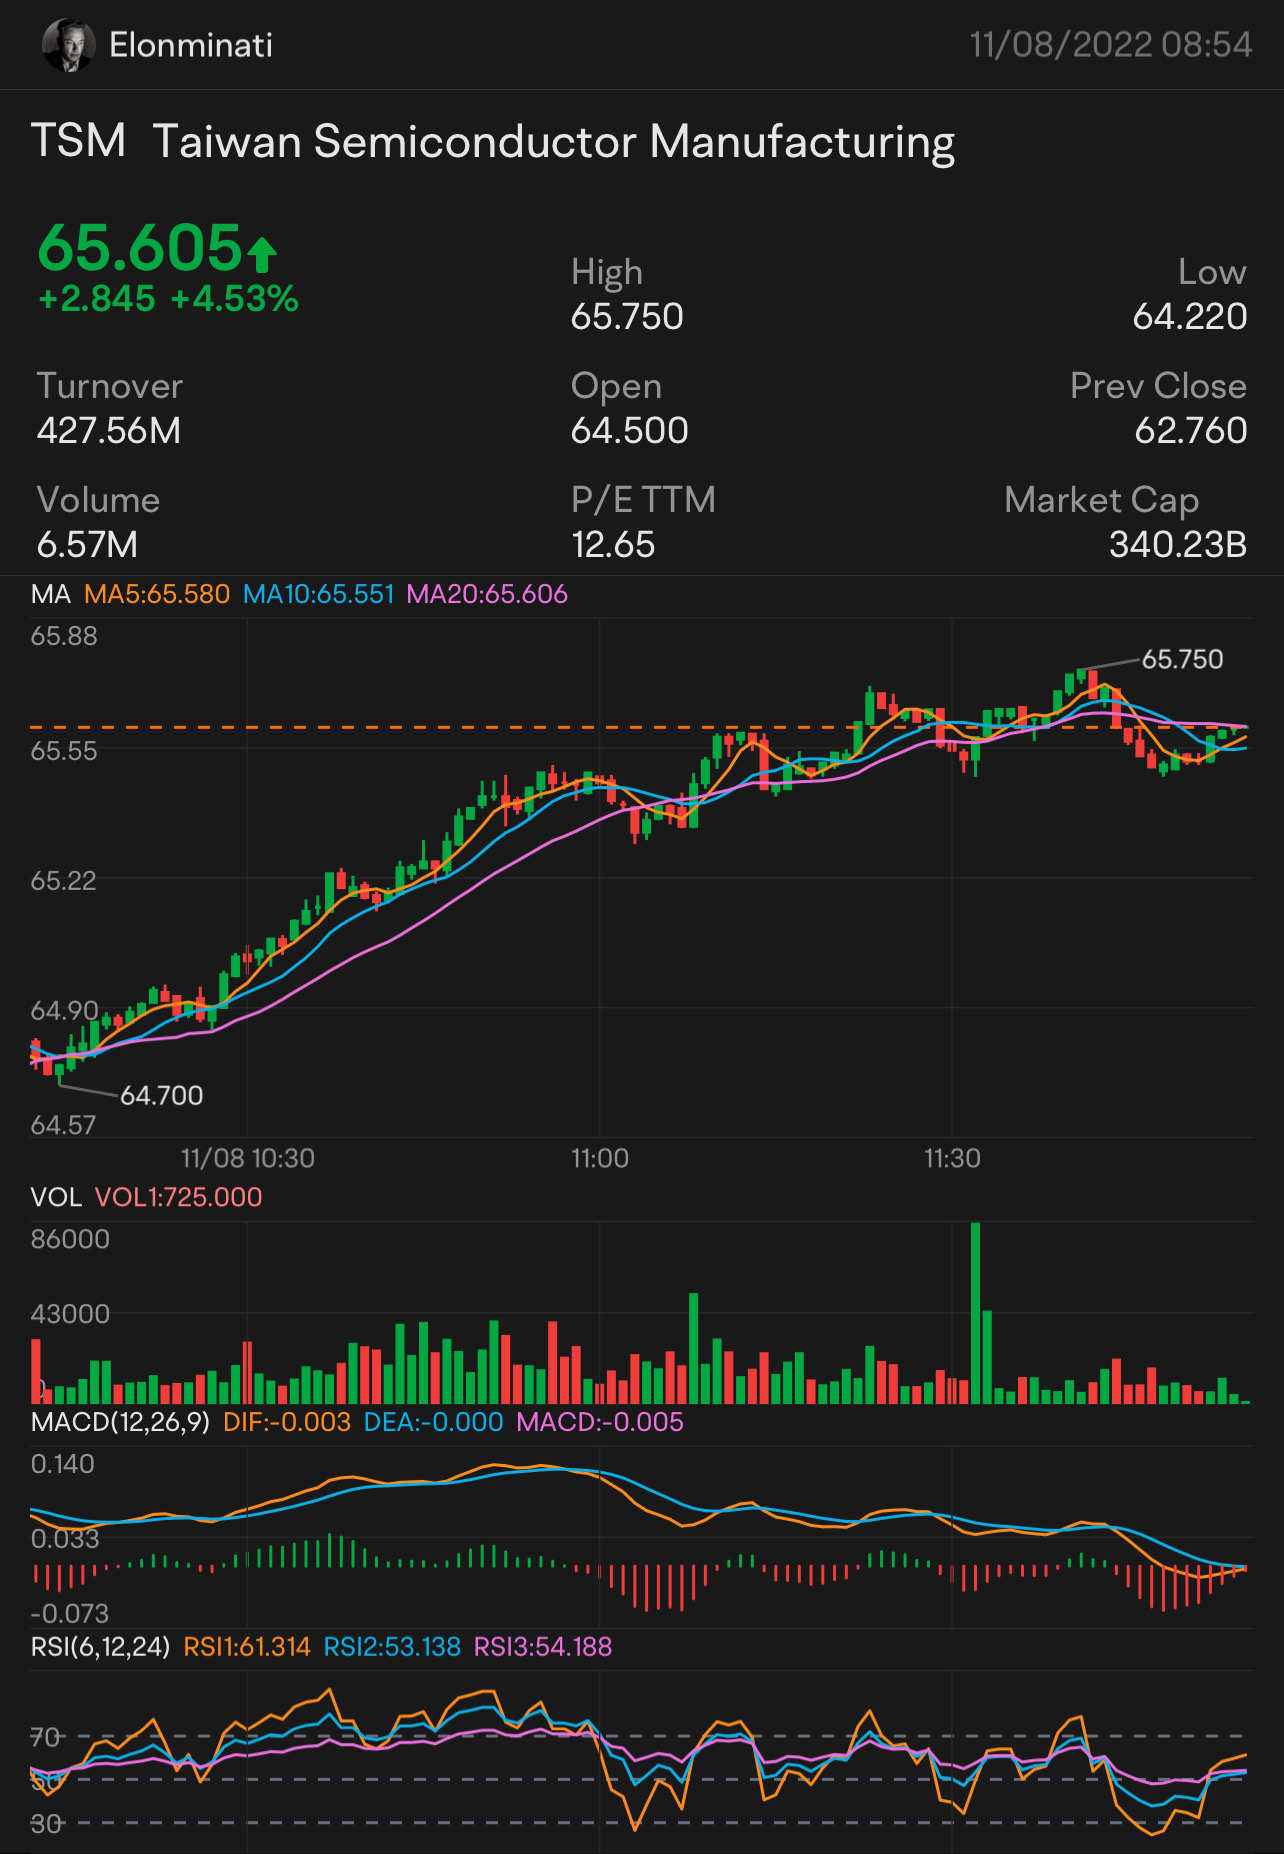Screen dimensions: 1284x1854
Task: Click the DIF:-0.003 reading
Action: (287, 1422)
